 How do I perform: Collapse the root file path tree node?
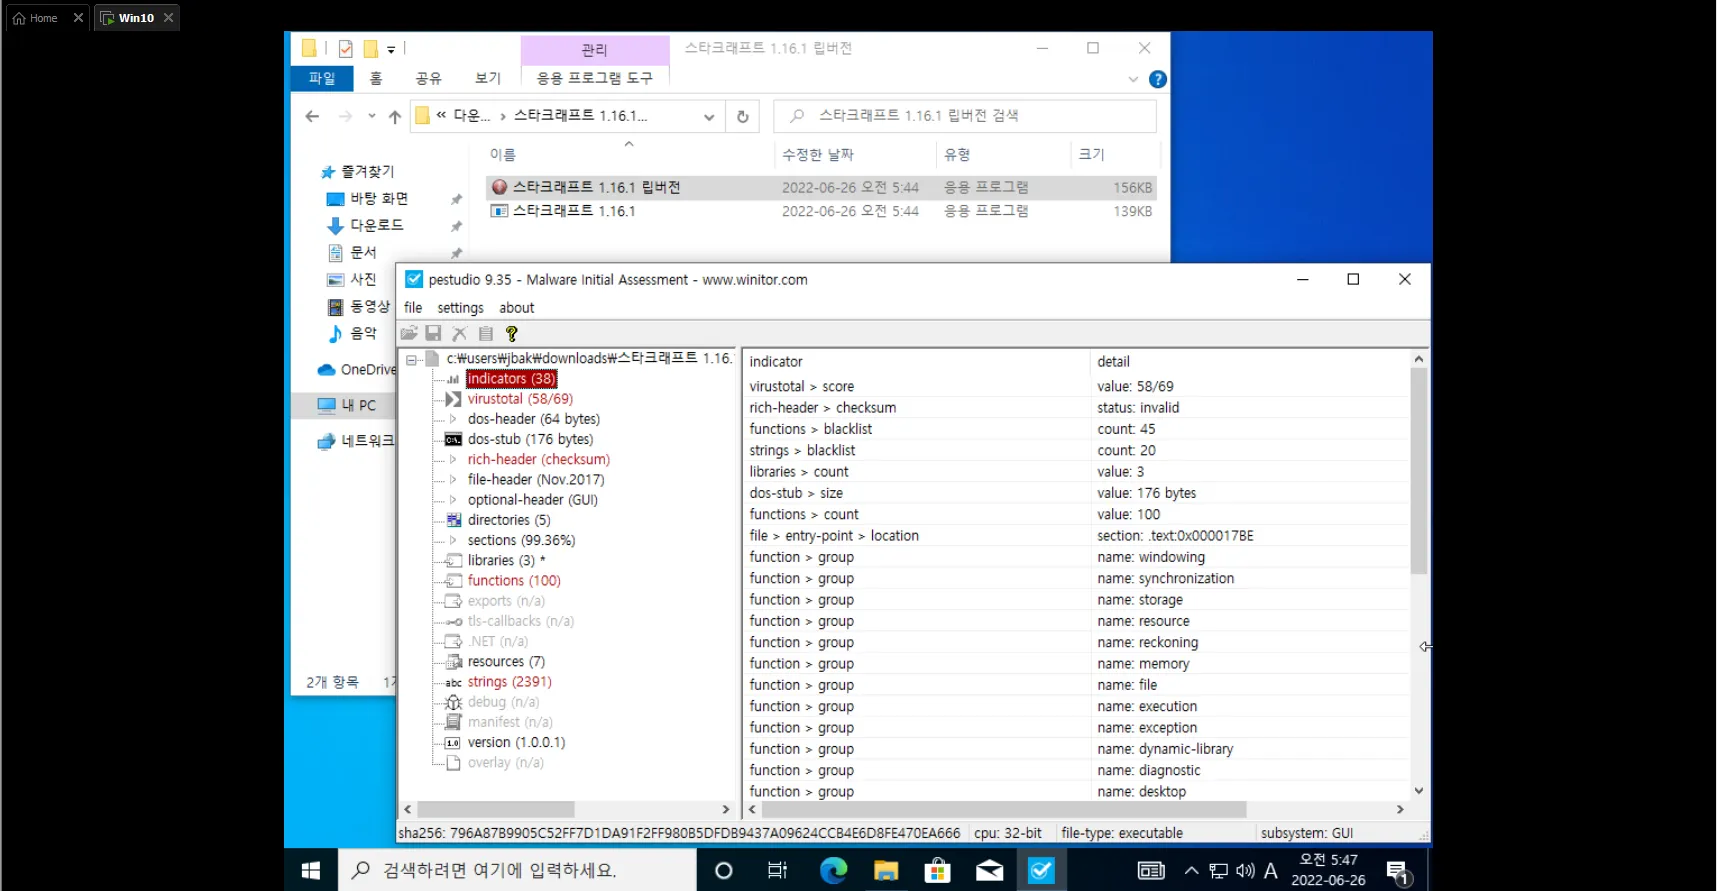(411, 359)
